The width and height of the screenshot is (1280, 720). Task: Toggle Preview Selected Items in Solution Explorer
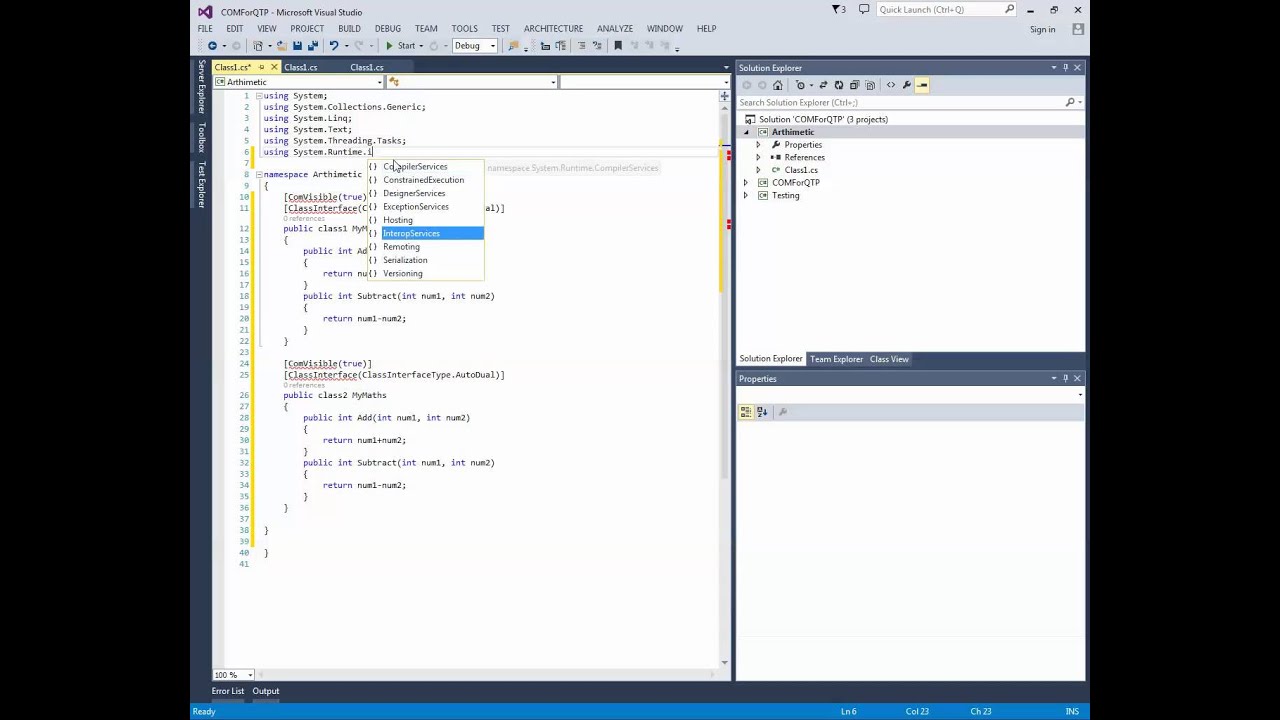pos(922,85)
